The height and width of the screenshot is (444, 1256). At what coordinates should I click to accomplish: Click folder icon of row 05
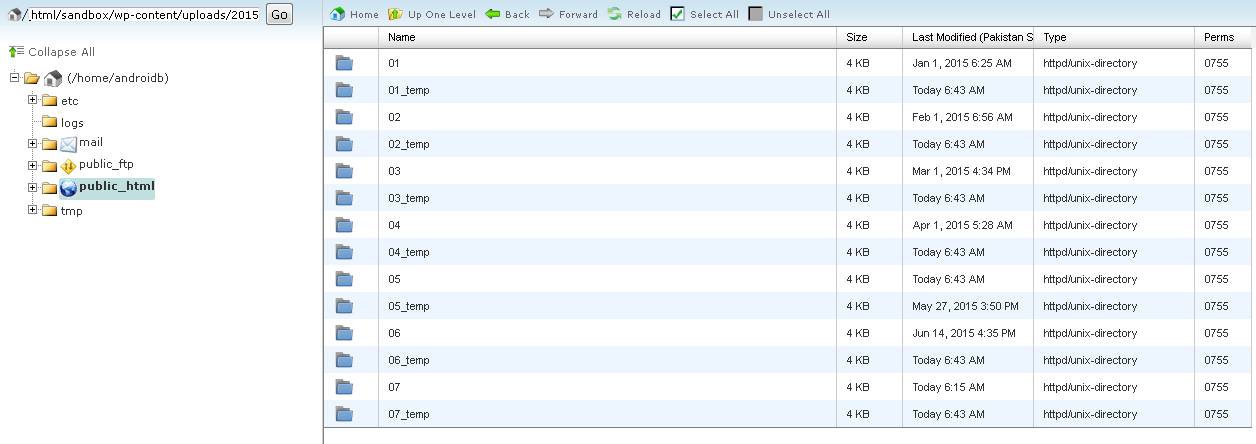344,279
